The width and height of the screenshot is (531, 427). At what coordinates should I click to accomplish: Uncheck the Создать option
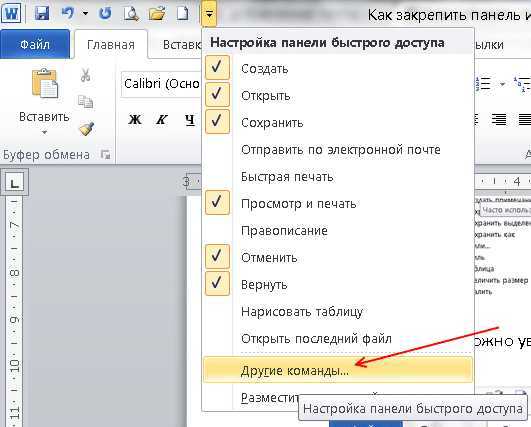click(x=217, y=67)
